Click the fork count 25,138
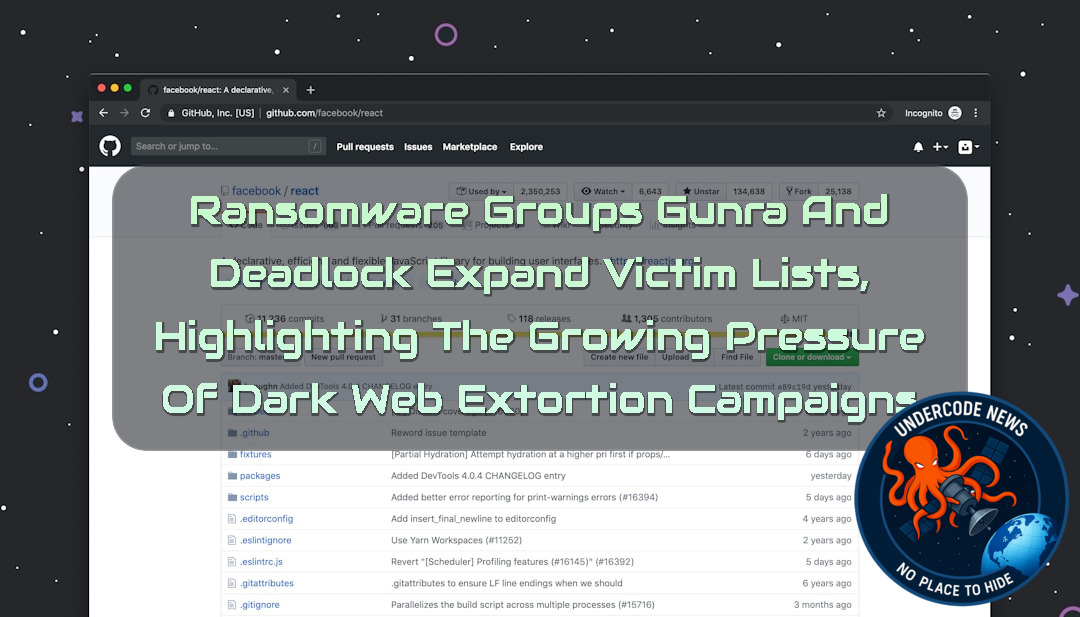This screenshot has width=1080, height=617. pos(838,191)
